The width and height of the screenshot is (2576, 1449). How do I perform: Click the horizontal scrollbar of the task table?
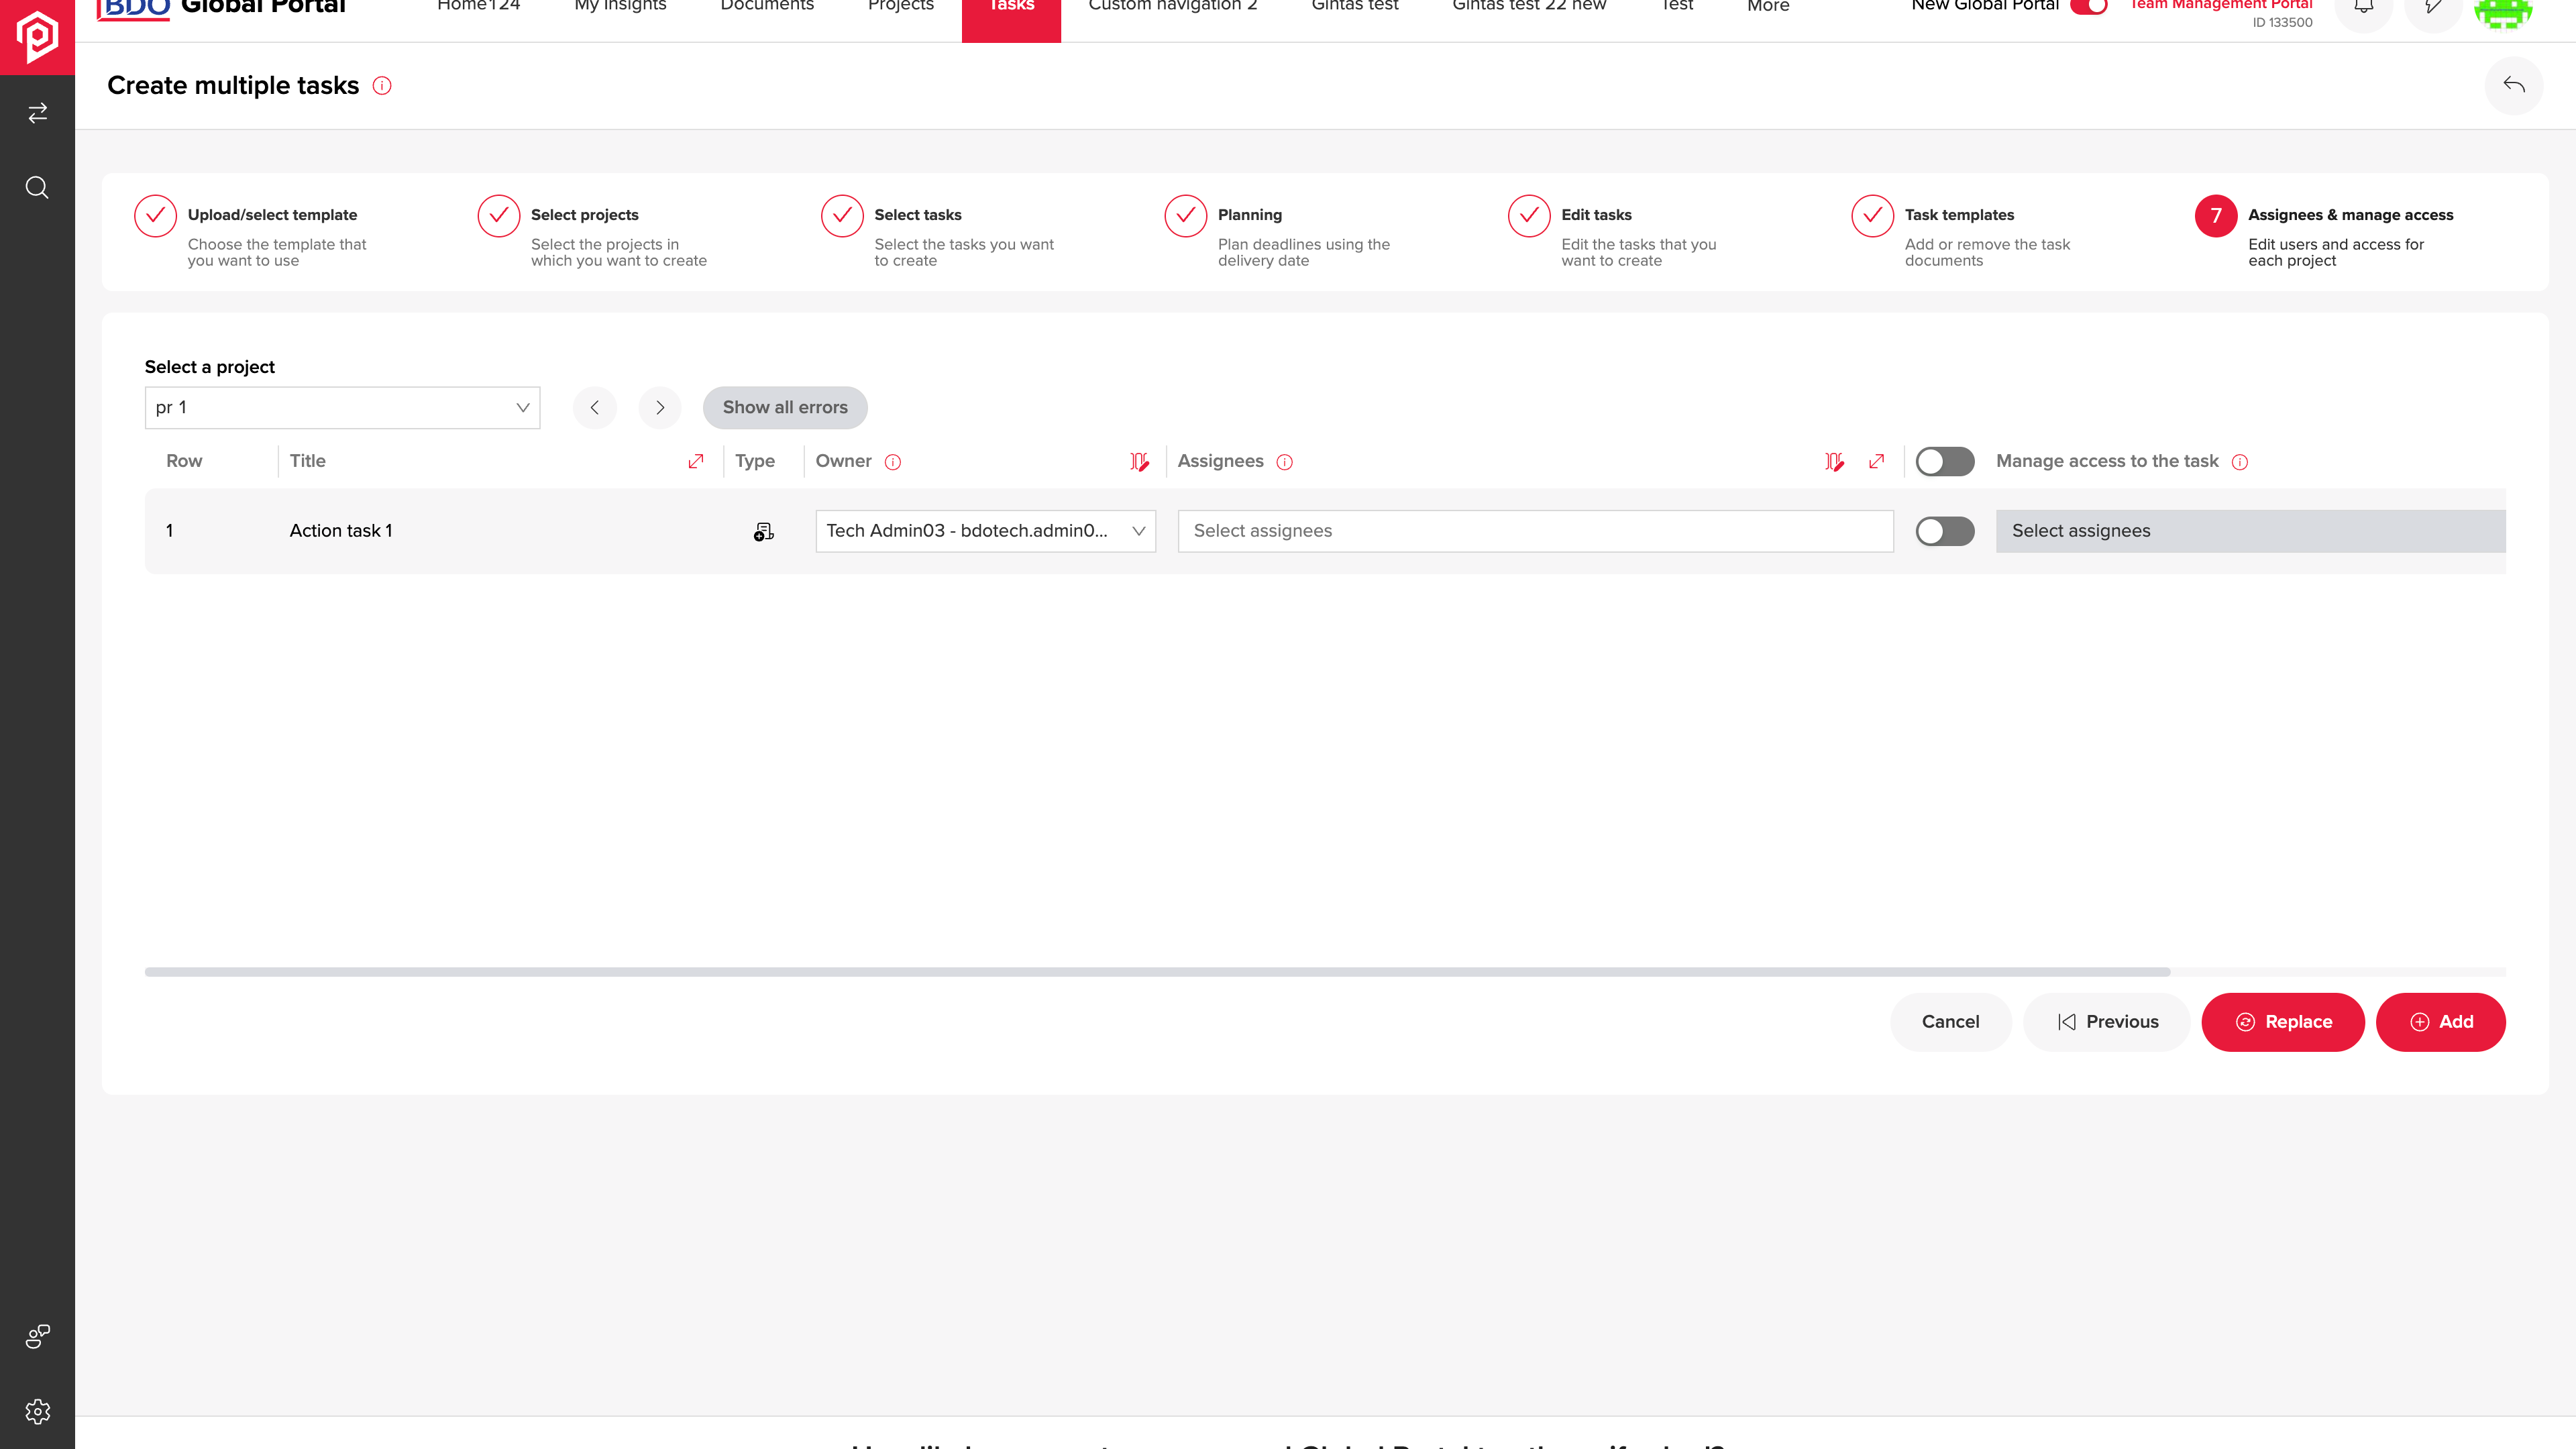(1157, 972)
